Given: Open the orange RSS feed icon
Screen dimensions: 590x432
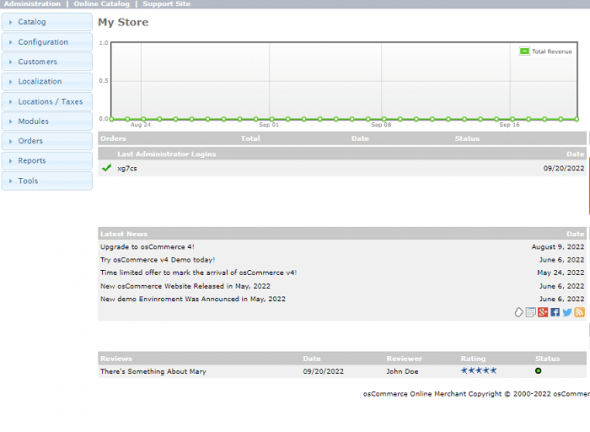Looking at the screenshot, I should pos(579,312).
